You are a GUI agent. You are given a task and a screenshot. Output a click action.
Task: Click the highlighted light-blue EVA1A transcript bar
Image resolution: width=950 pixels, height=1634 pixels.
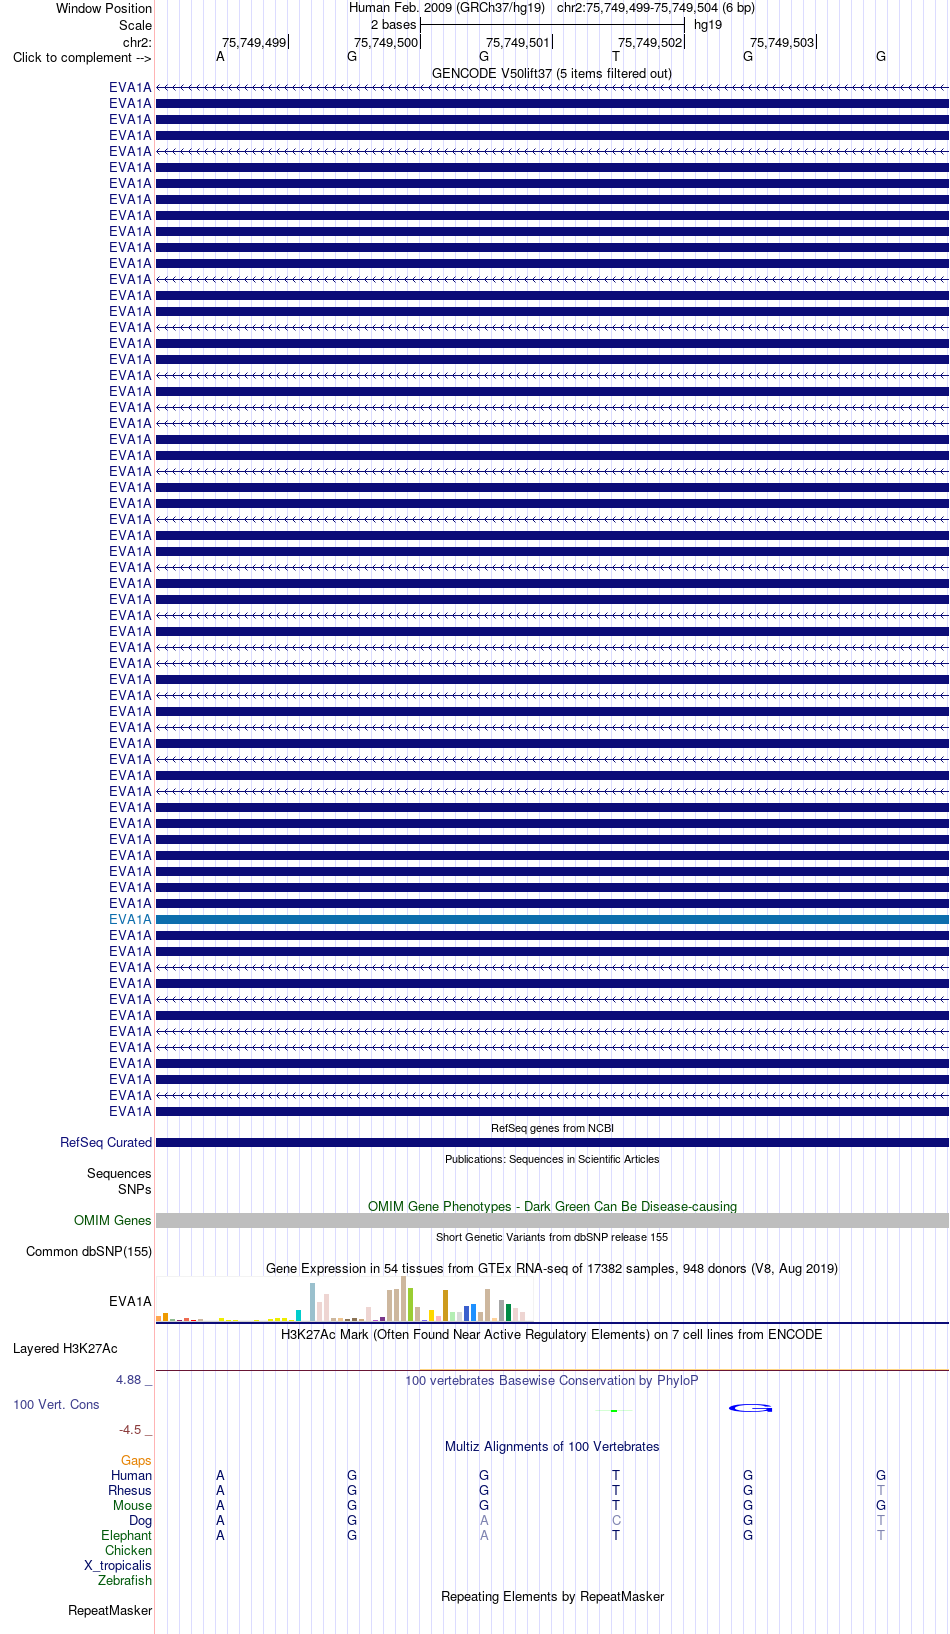(x=552, y=919)
